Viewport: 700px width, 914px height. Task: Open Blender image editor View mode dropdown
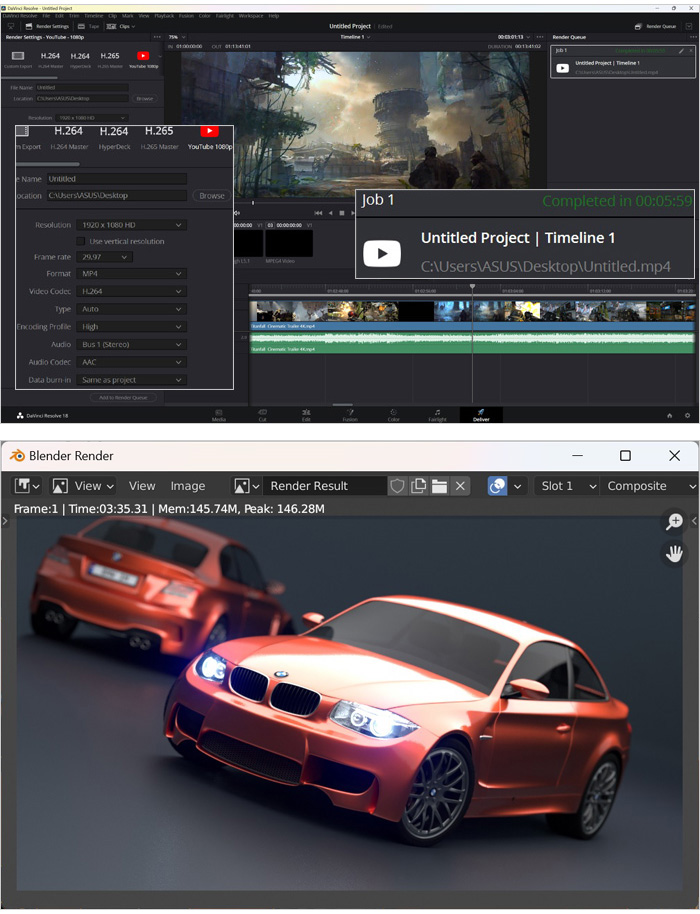pos(82,486)
